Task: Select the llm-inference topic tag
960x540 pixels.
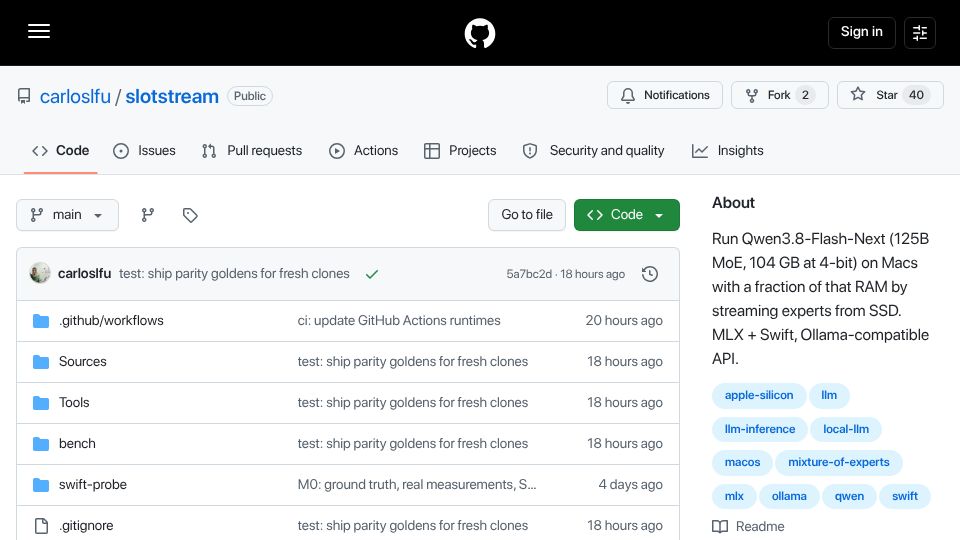Action: (x=760, y=429)
